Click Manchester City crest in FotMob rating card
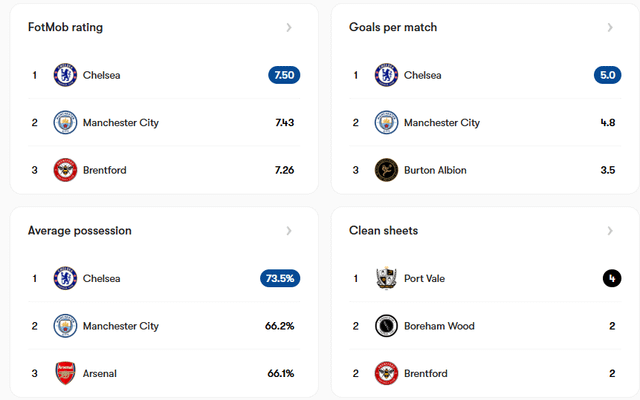 point(65,123)
